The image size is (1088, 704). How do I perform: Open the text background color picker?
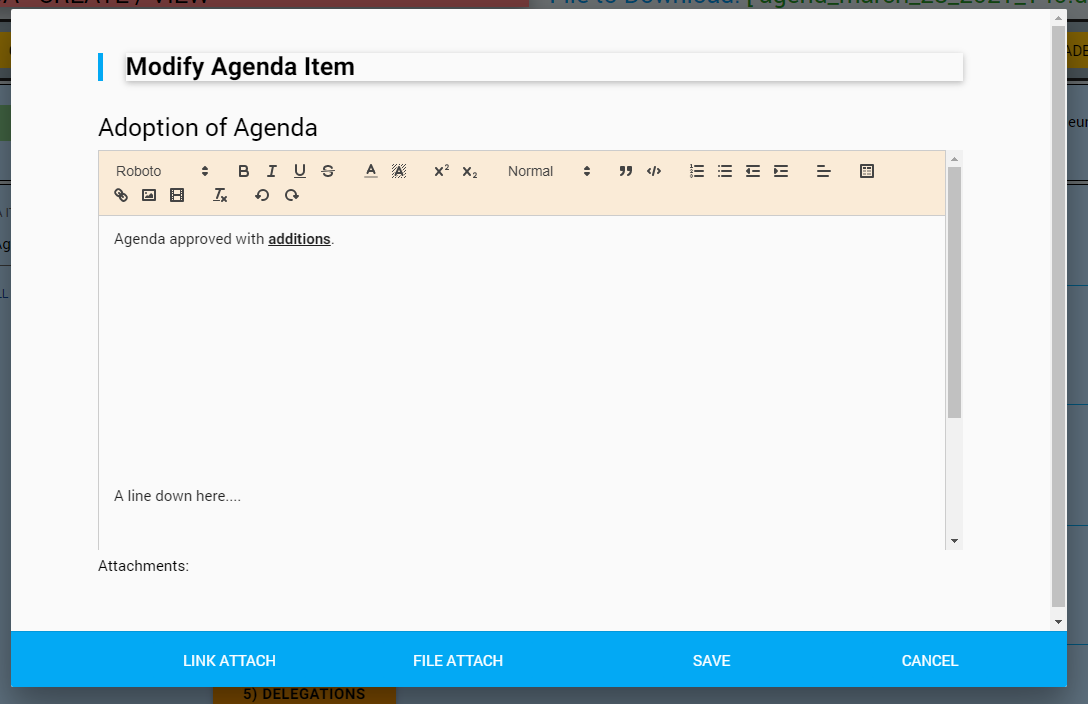[x=399, y=171]
